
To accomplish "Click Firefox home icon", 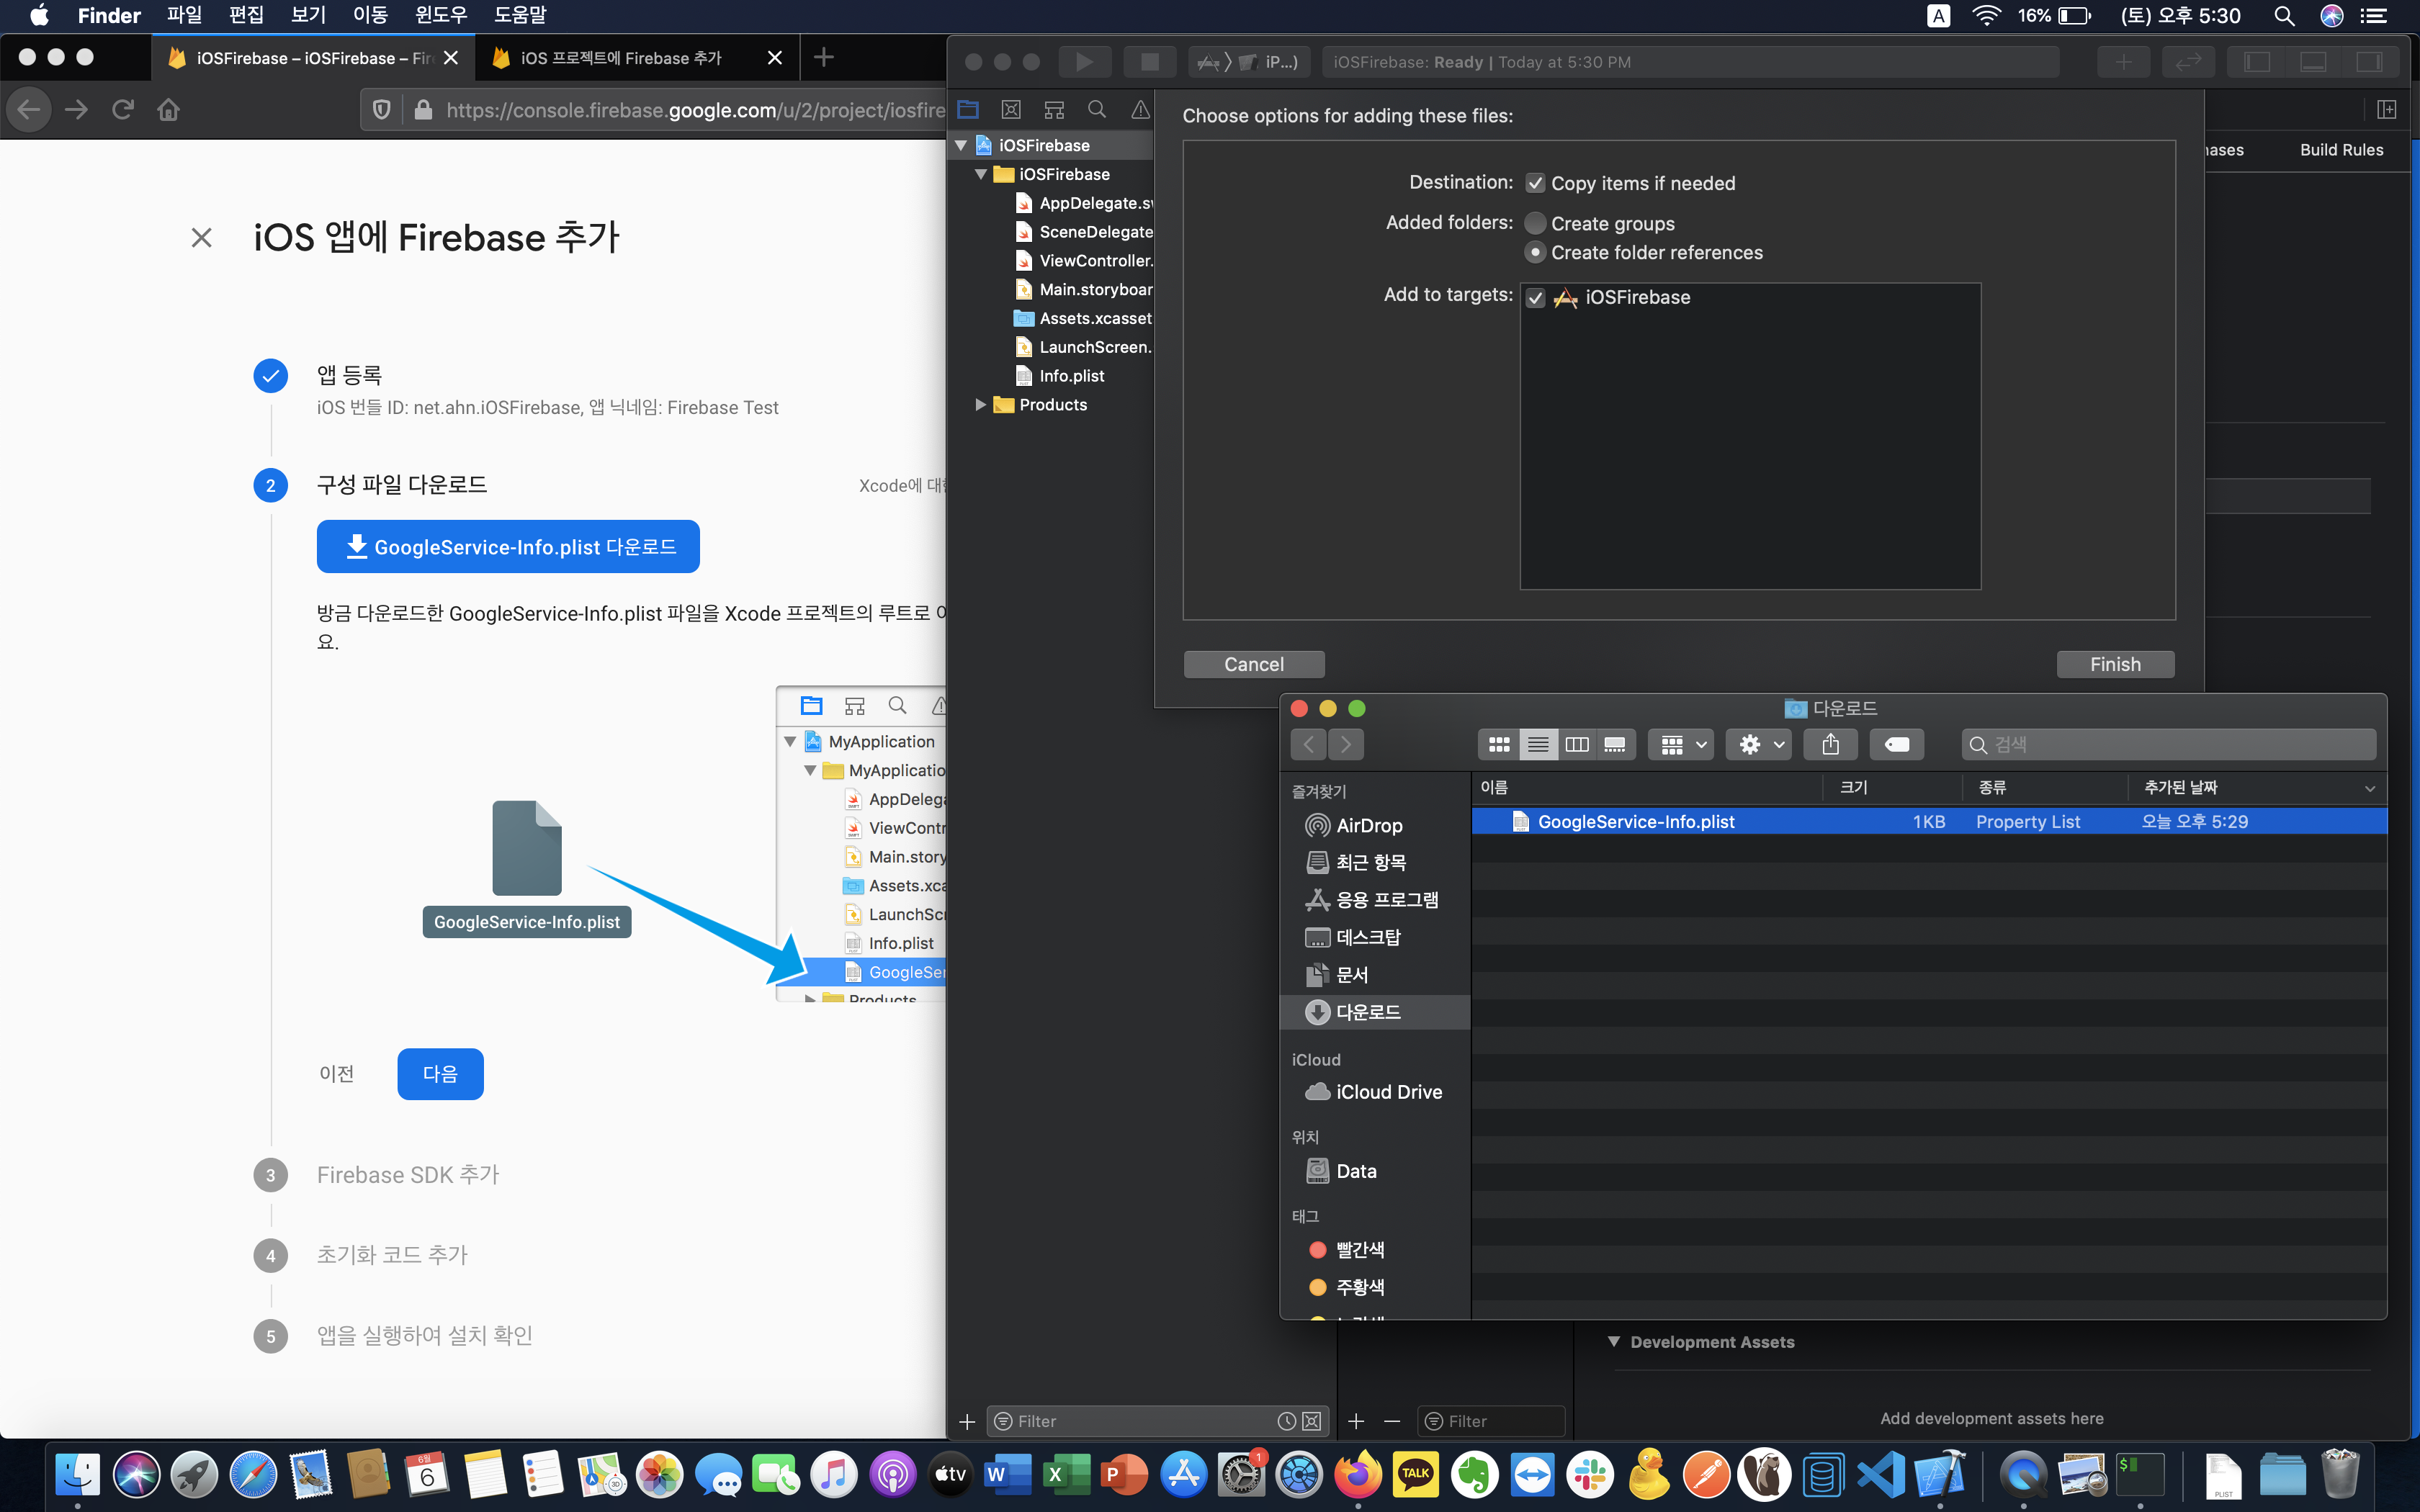I will (168, 109).
